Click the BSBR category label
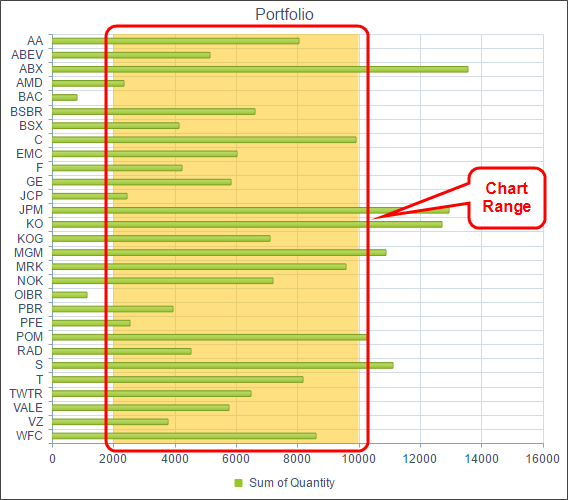Viewport: 568px width, 500px height. (26, 112)
